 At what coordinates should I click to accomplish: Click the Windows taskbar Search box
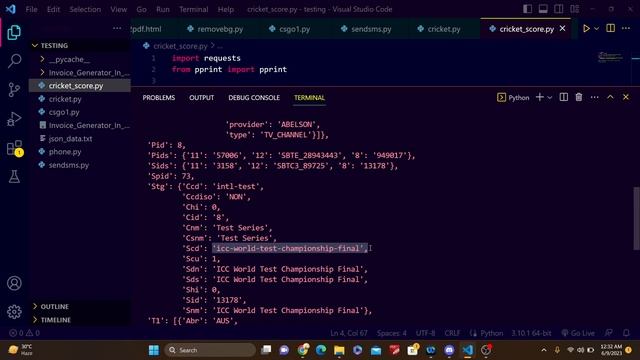[210, 350]
